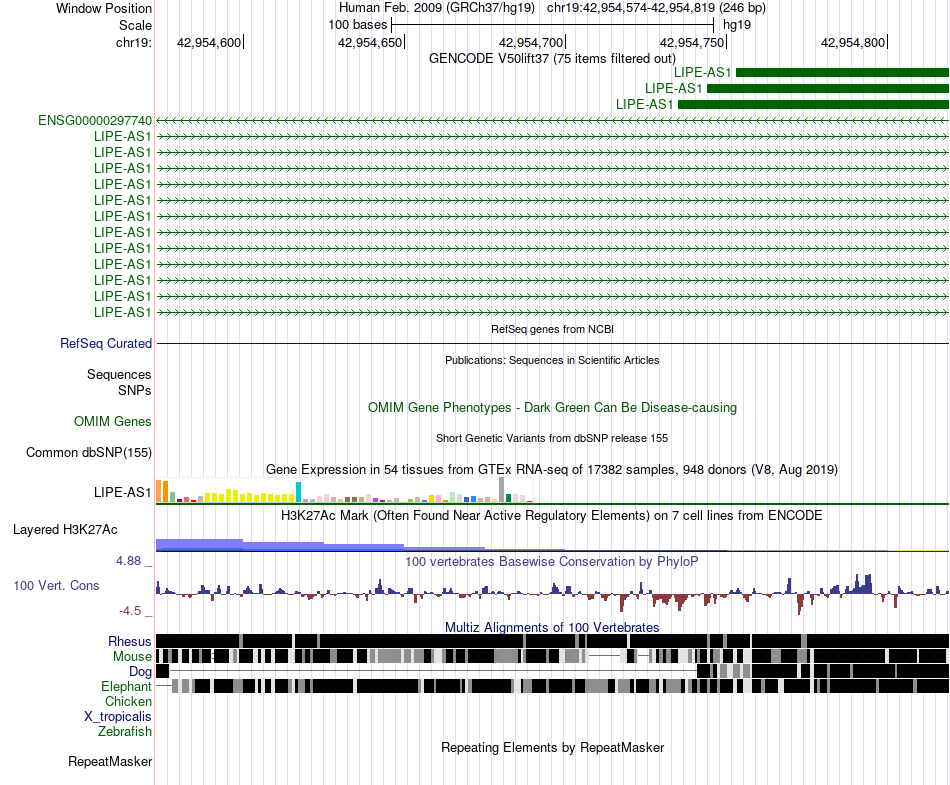Click the Rhesus species label
Screen dimensions: 950x785
coord(130,641)
